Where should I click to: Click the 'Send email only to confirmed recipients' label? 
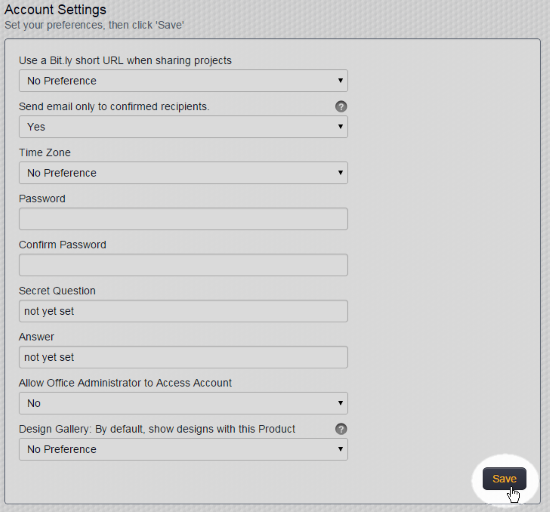click(x=114, y=106)
